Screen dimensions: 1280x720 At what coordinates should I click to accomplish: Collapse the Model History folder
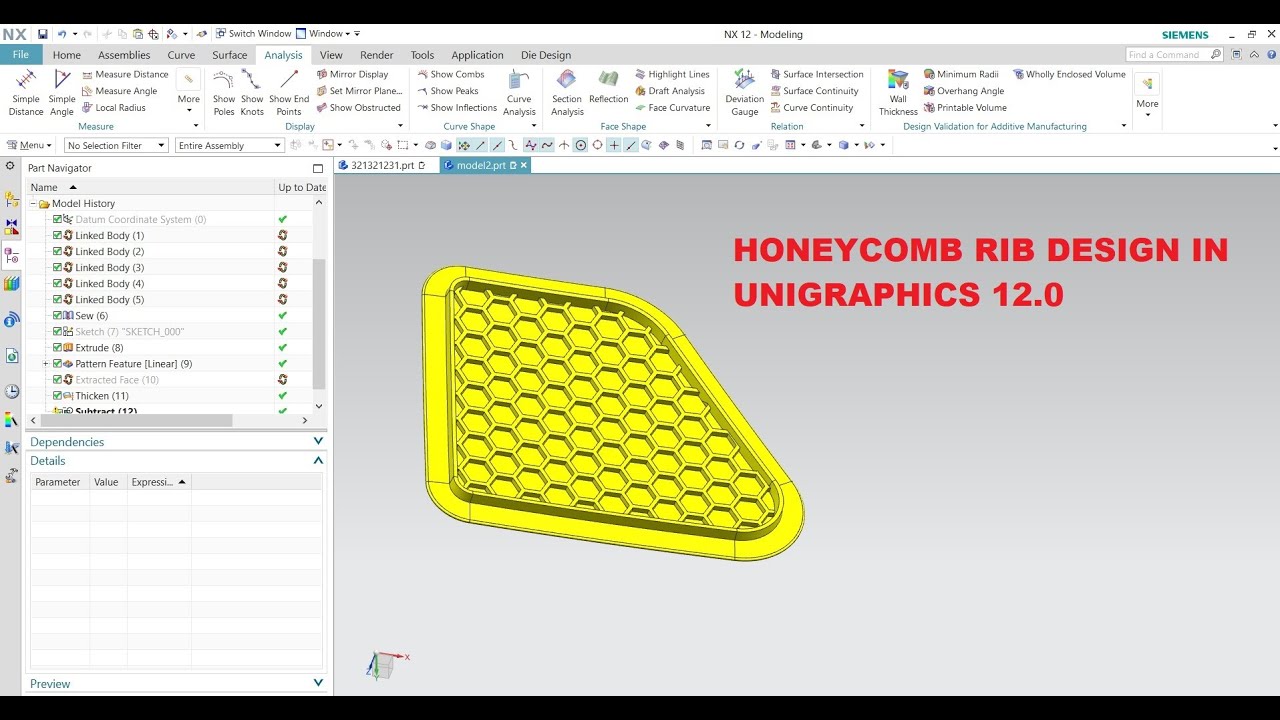coord(32,204)
